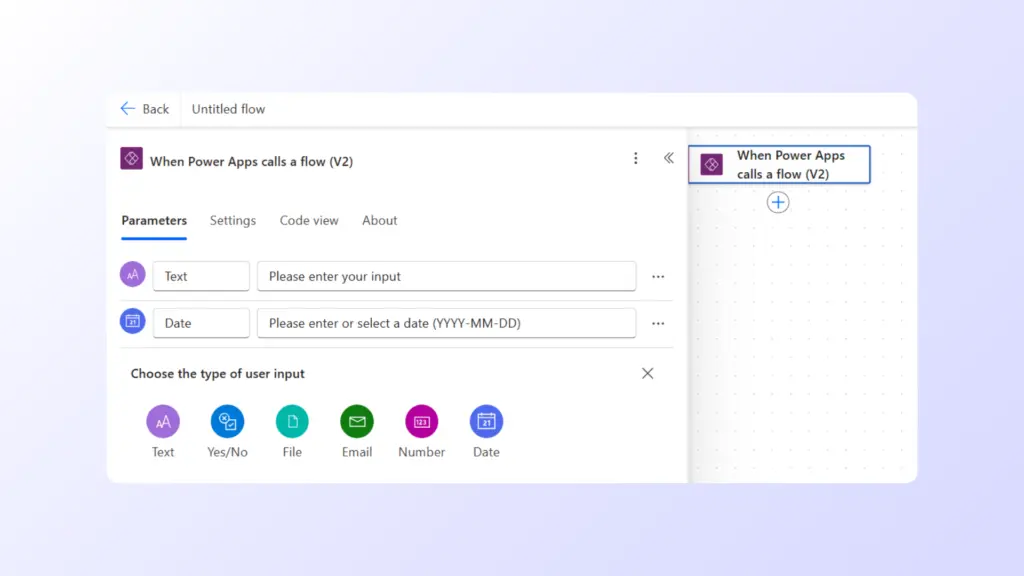Add a new step with plus button
This screenshot has width=1024, height=576.
778,202
